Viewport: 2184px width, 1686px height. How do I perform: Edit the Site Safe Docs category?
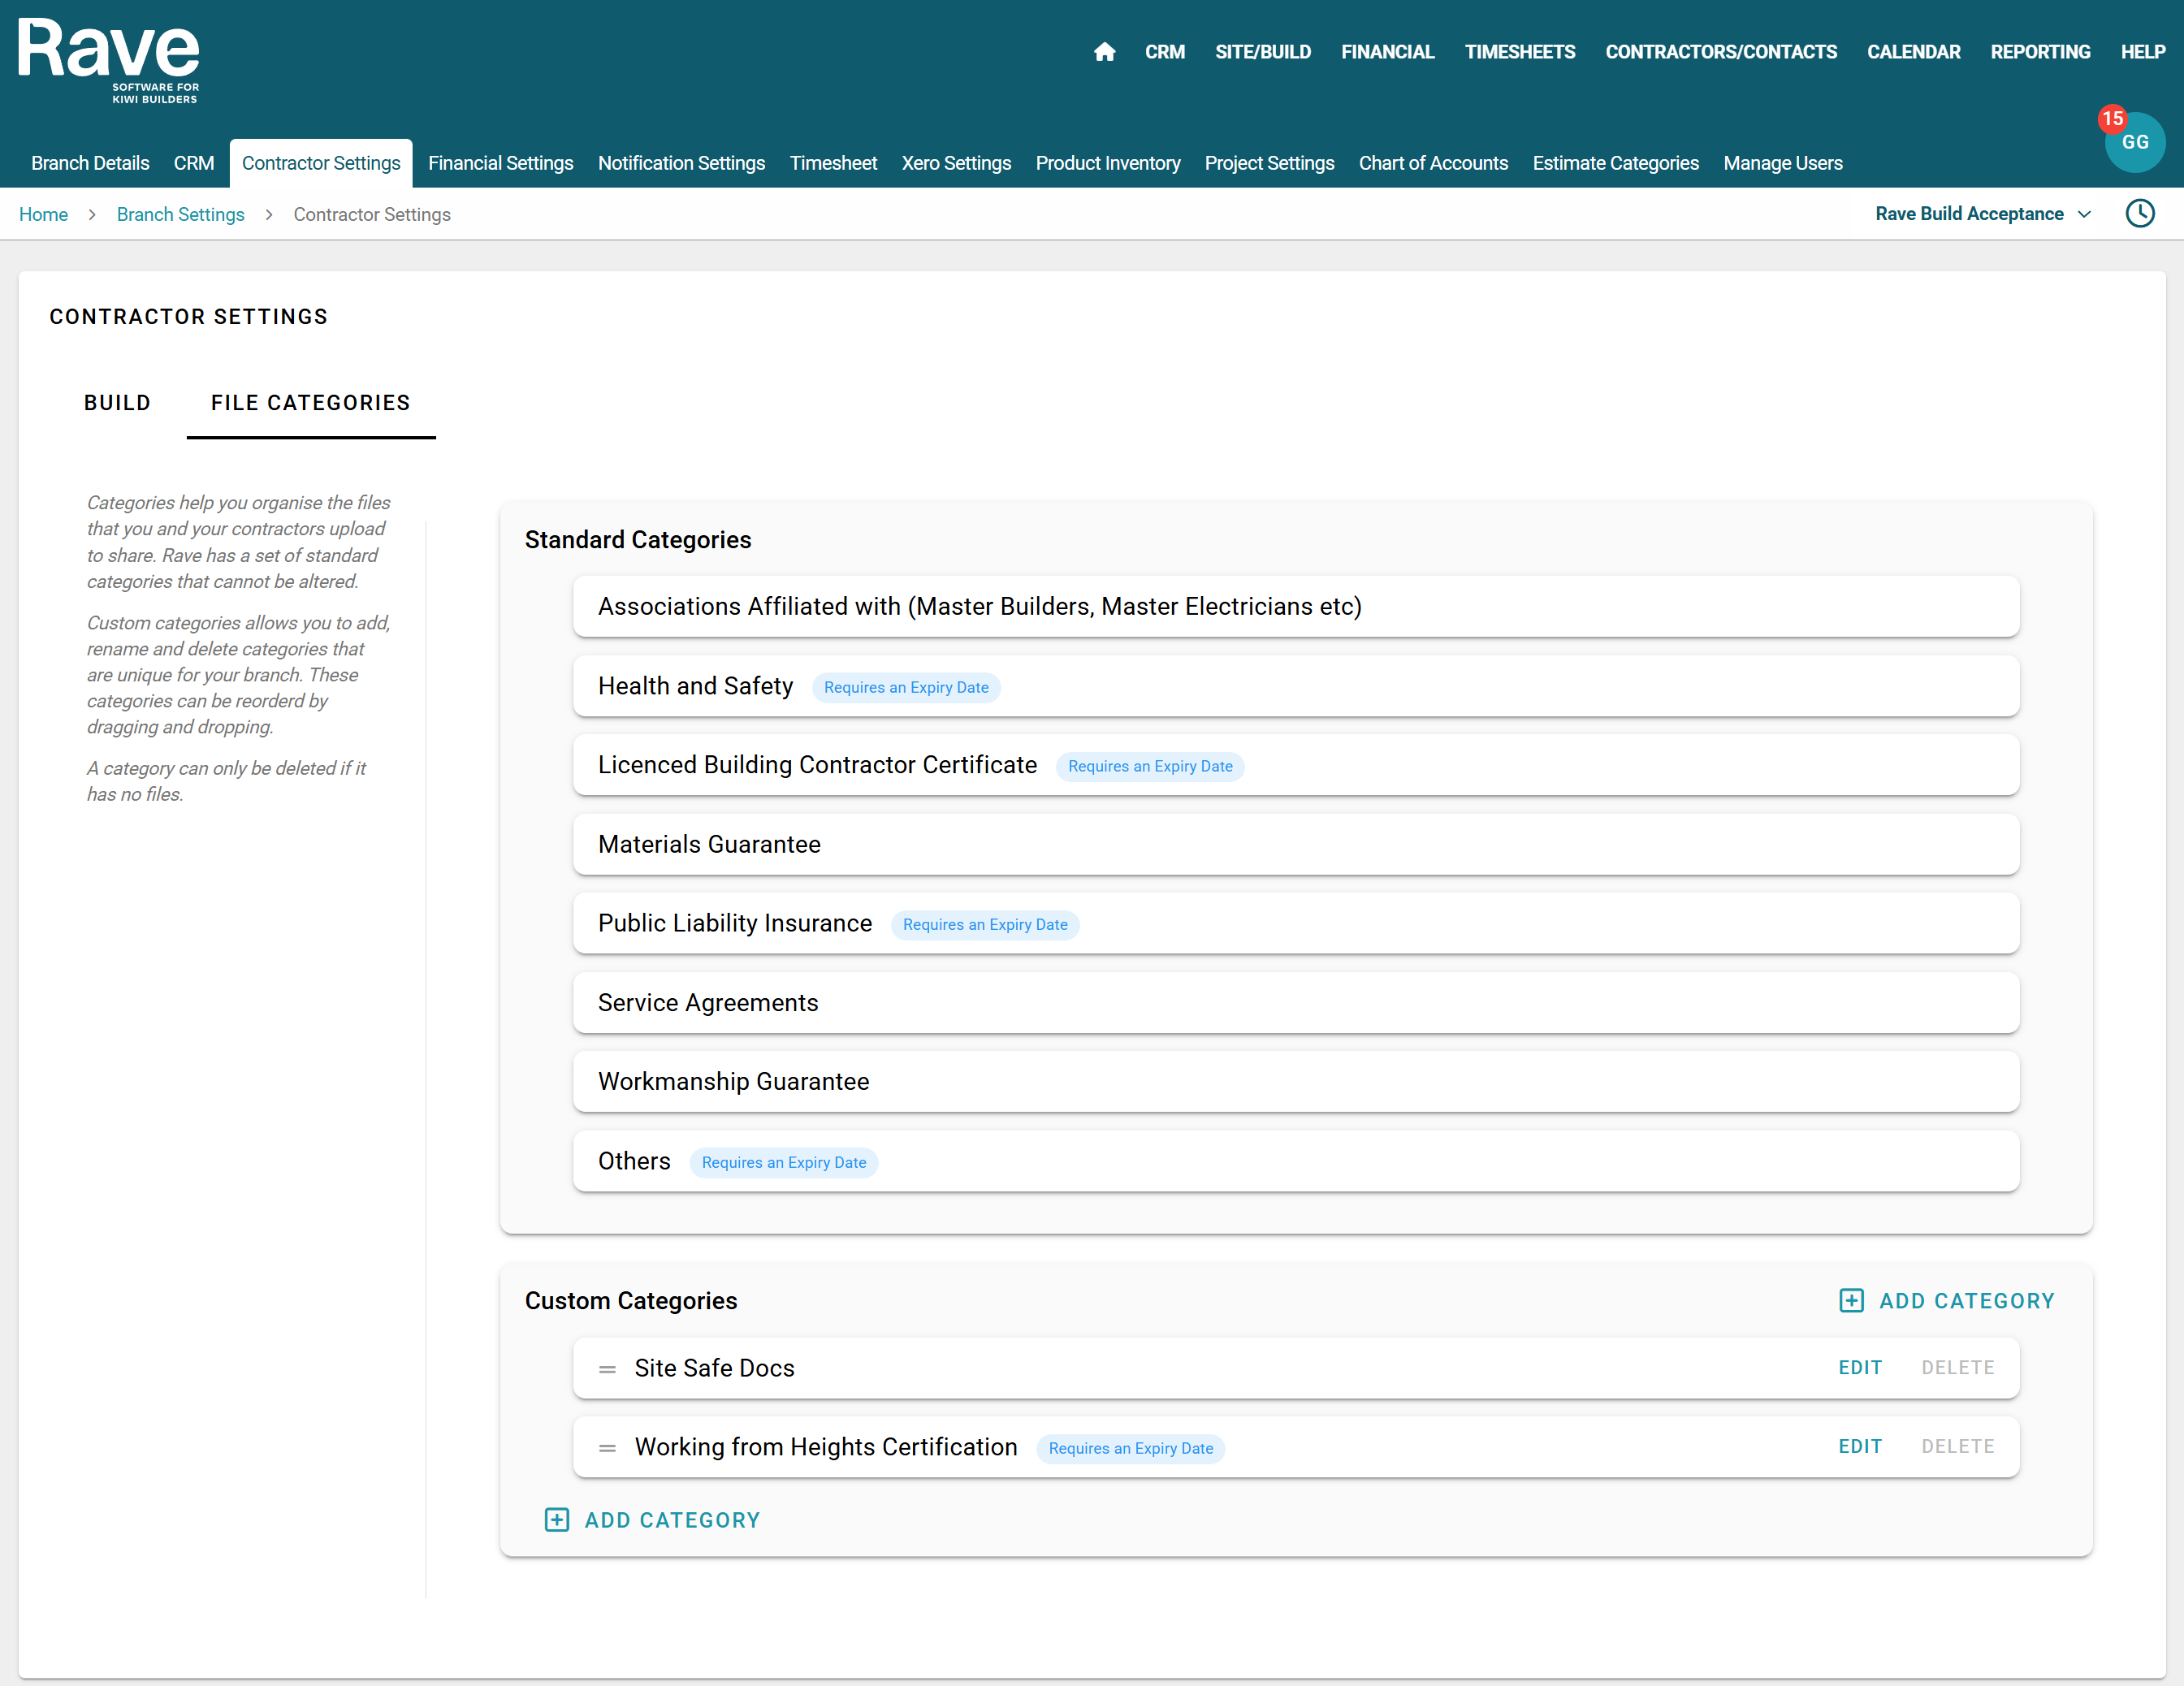tap(1859, 1367)
